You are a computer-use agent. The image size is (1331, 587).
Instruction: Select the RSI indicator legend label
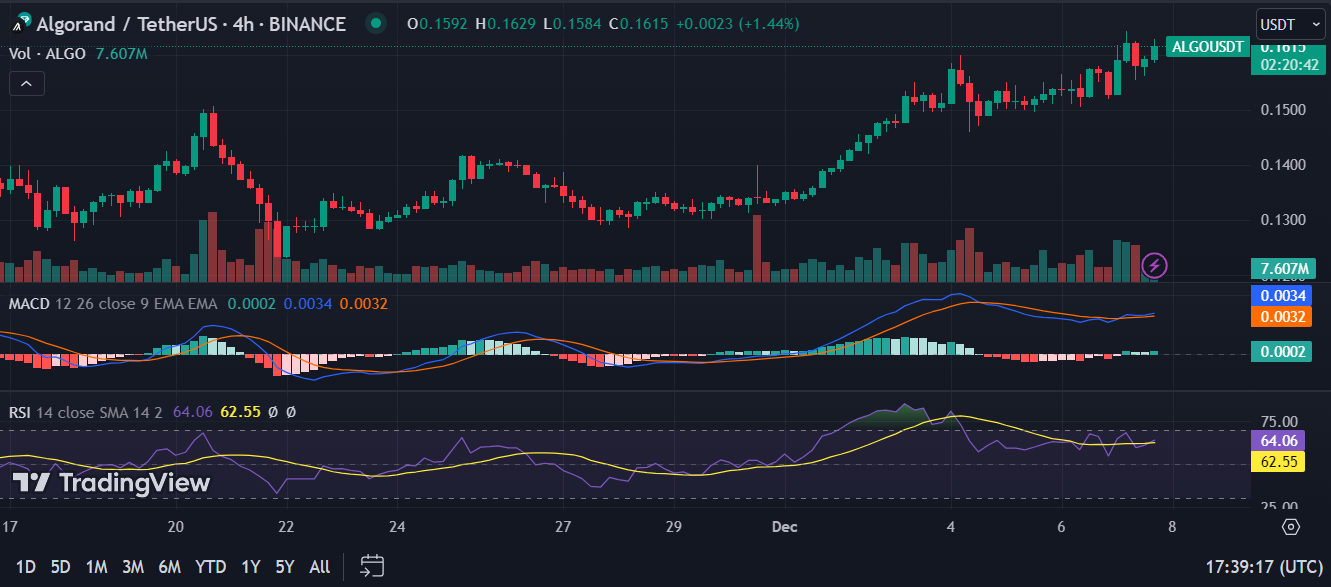click(21, 412)
